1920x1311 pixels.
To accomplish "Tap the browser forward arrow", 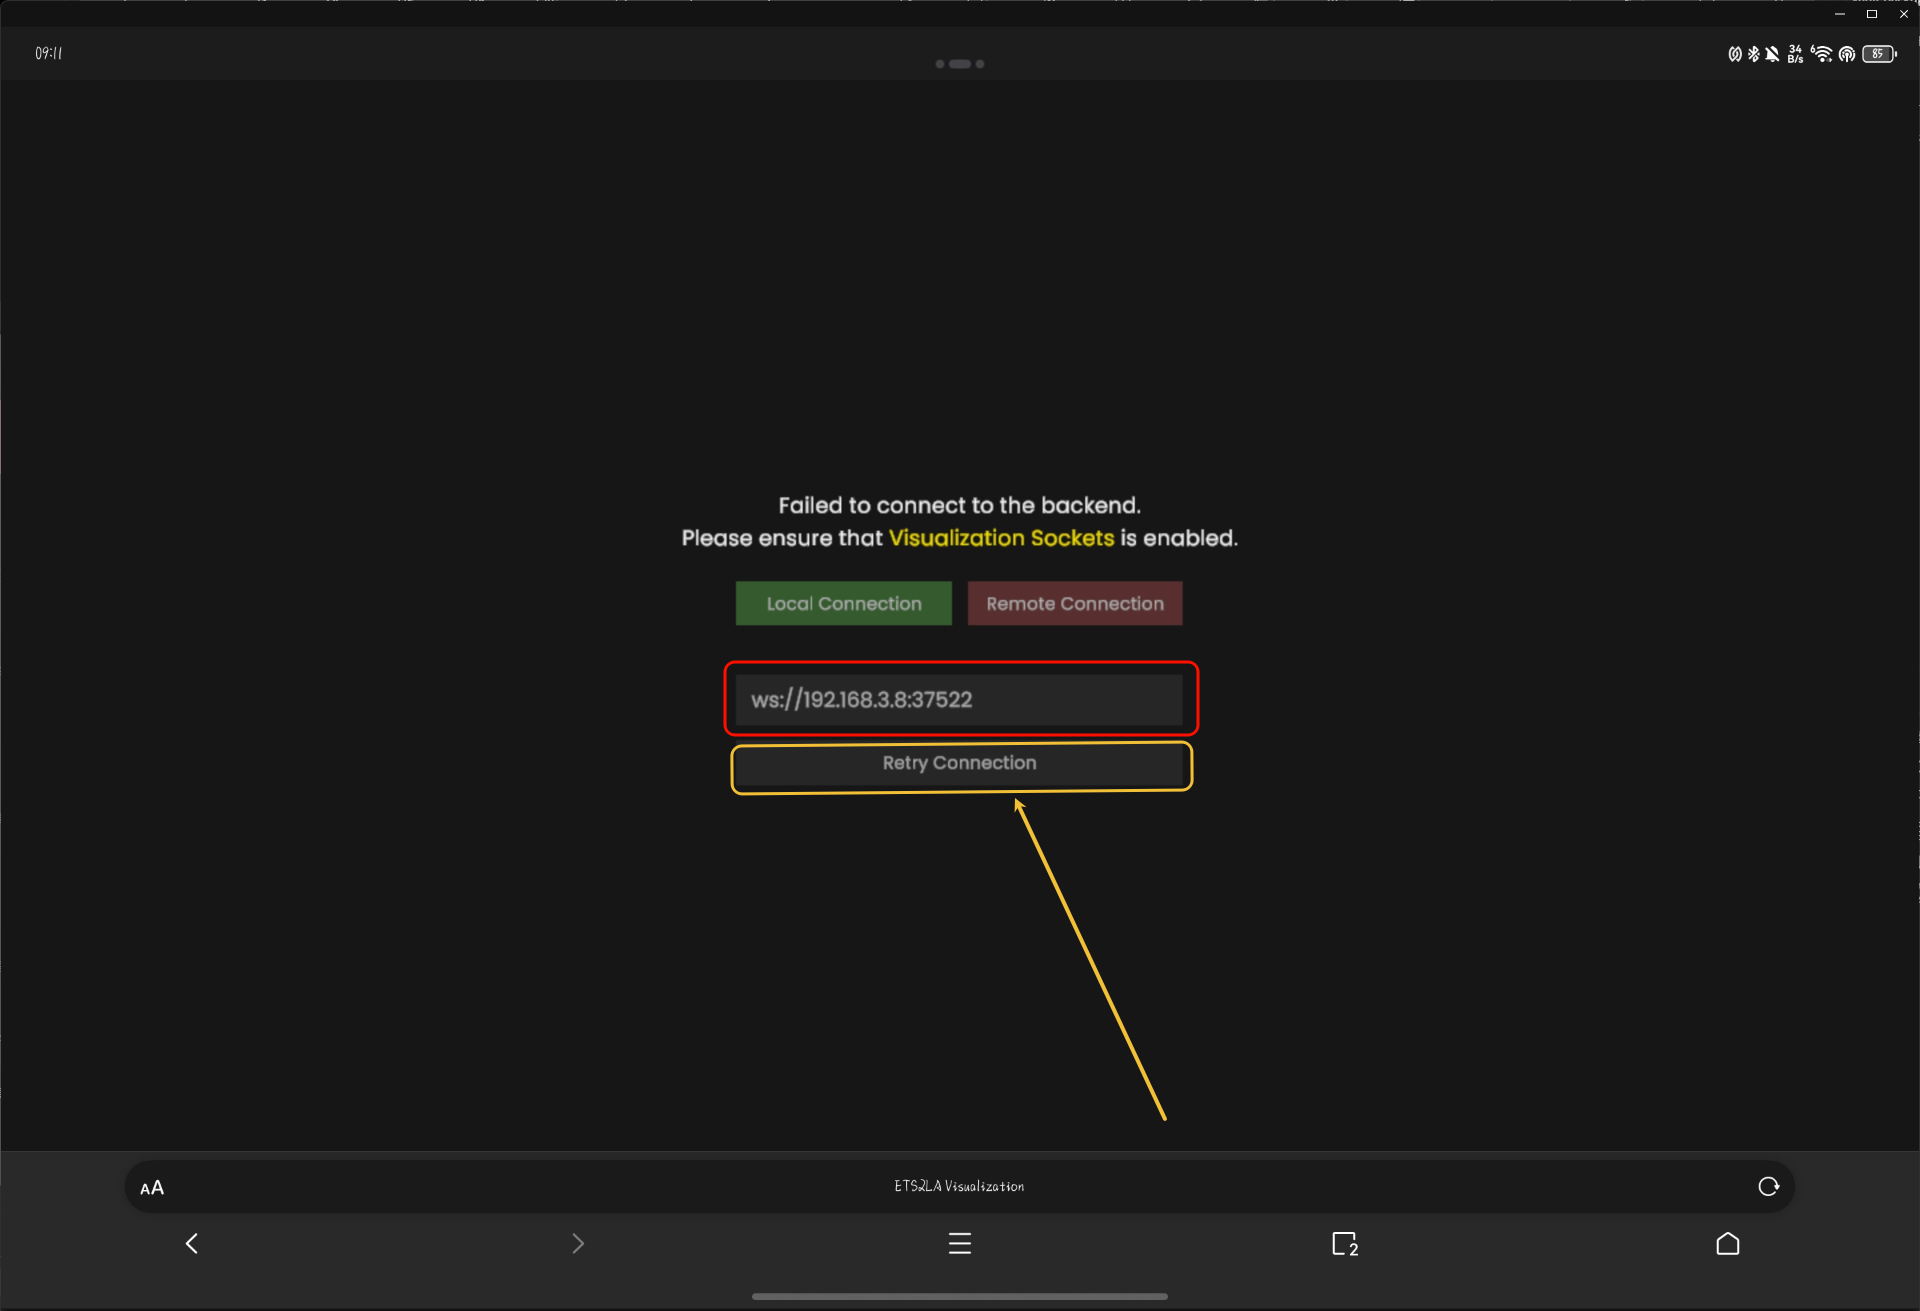I will (577, 1243).
